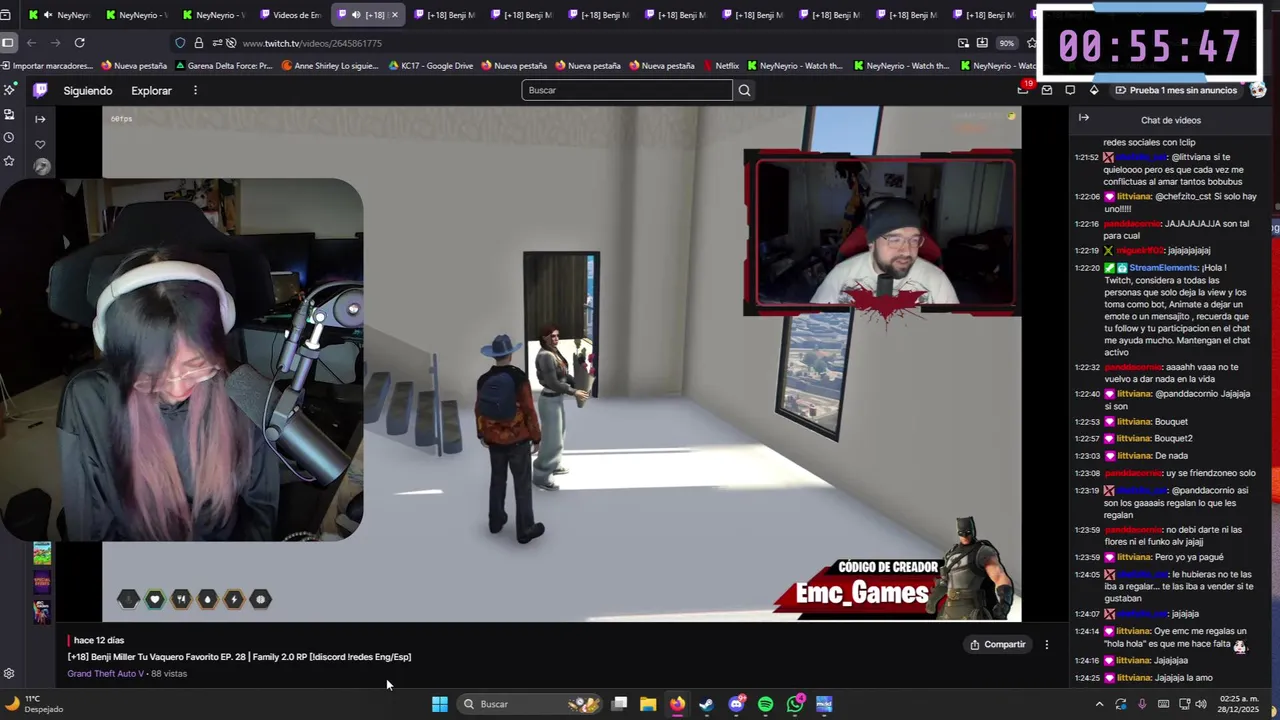1280x720 pixels.
Task: Open the Task View taskbar icon
Action: [x=619, y=704]
